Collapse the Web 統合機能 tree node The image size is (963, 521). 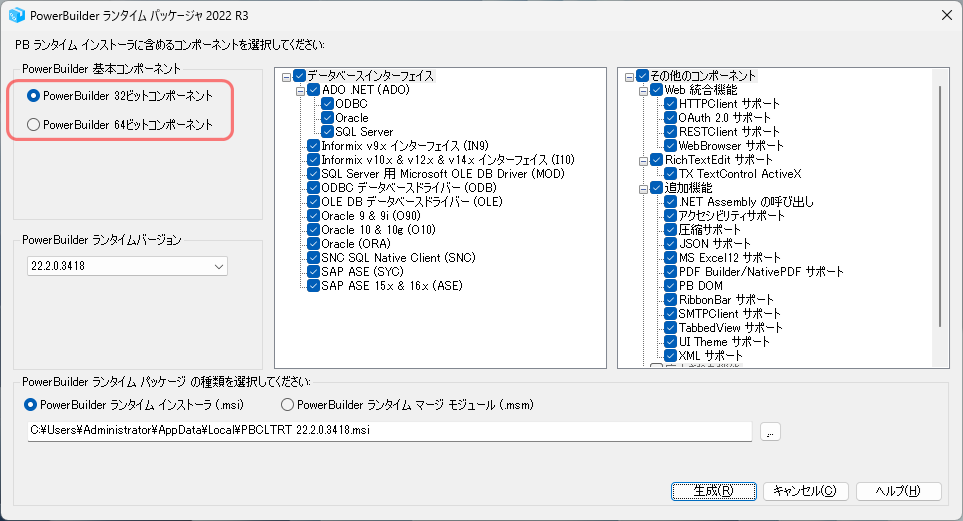click(643, 90)
